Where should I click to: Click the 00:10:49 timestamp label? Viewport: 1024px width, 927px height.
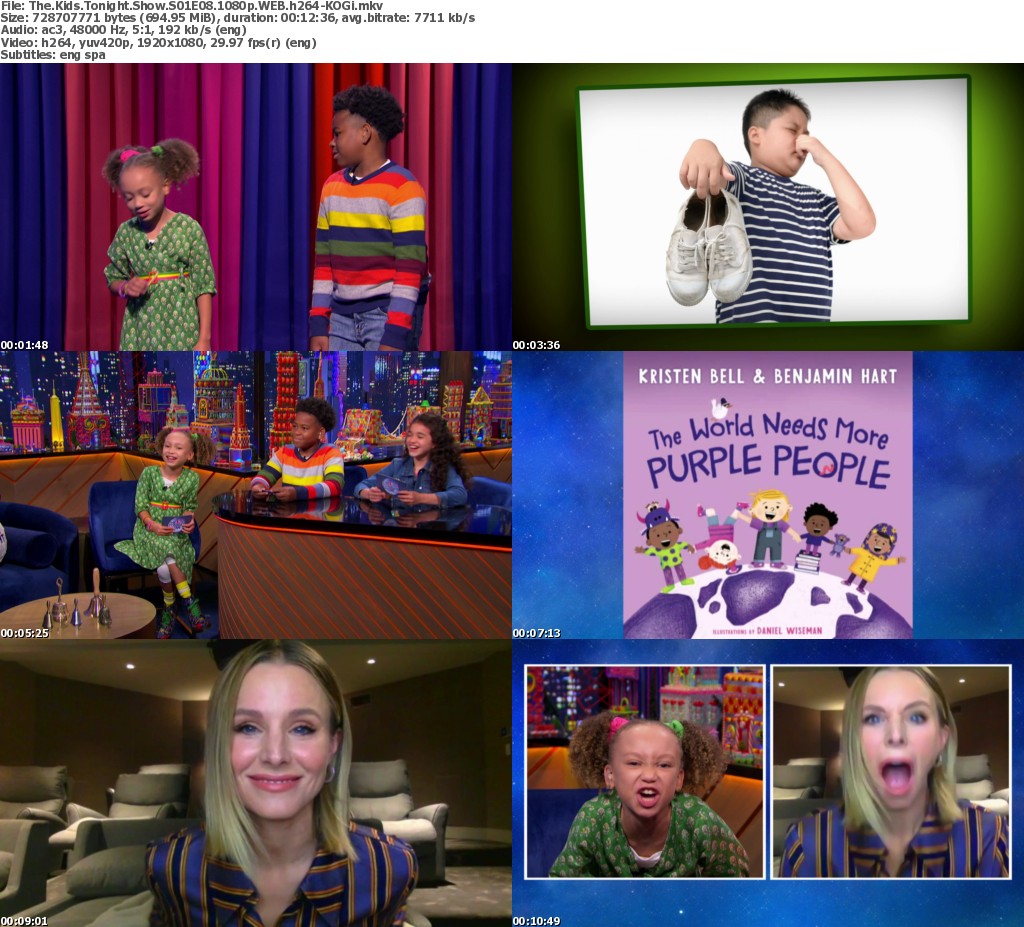537,920
